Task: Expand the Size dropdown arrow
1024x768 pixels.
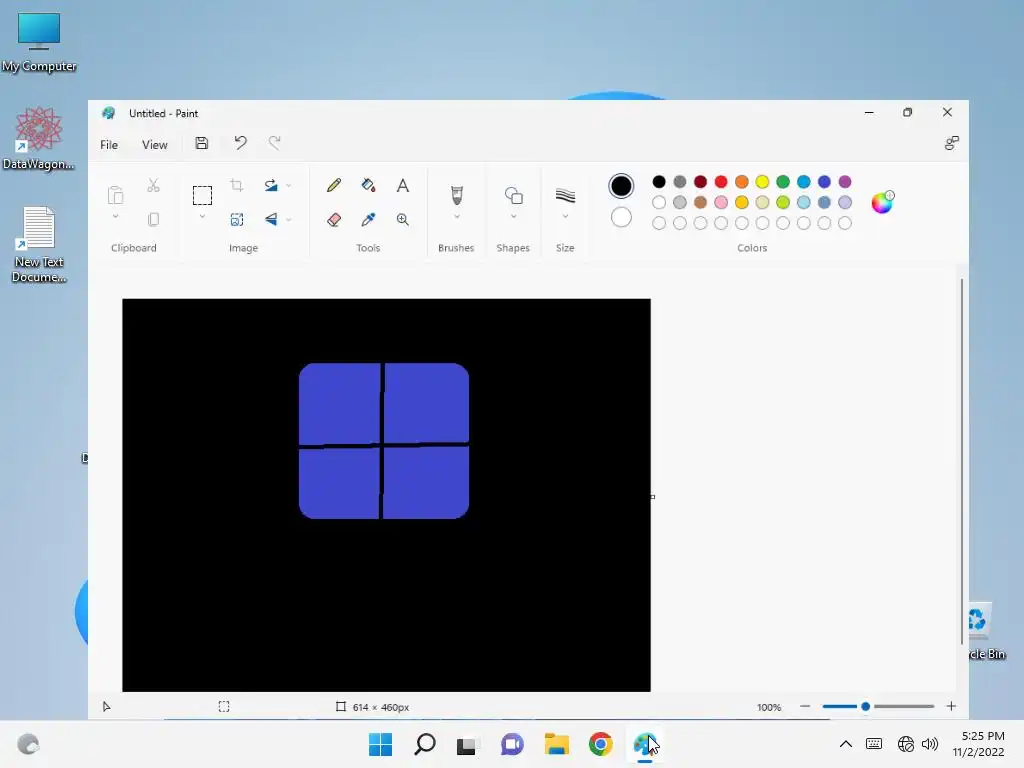Action: 565,217
